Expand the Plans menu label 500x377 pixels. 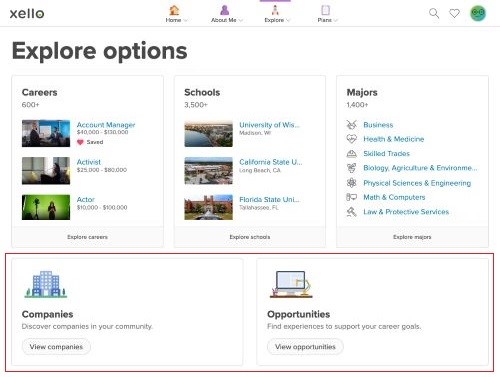[x=328, y=20]
